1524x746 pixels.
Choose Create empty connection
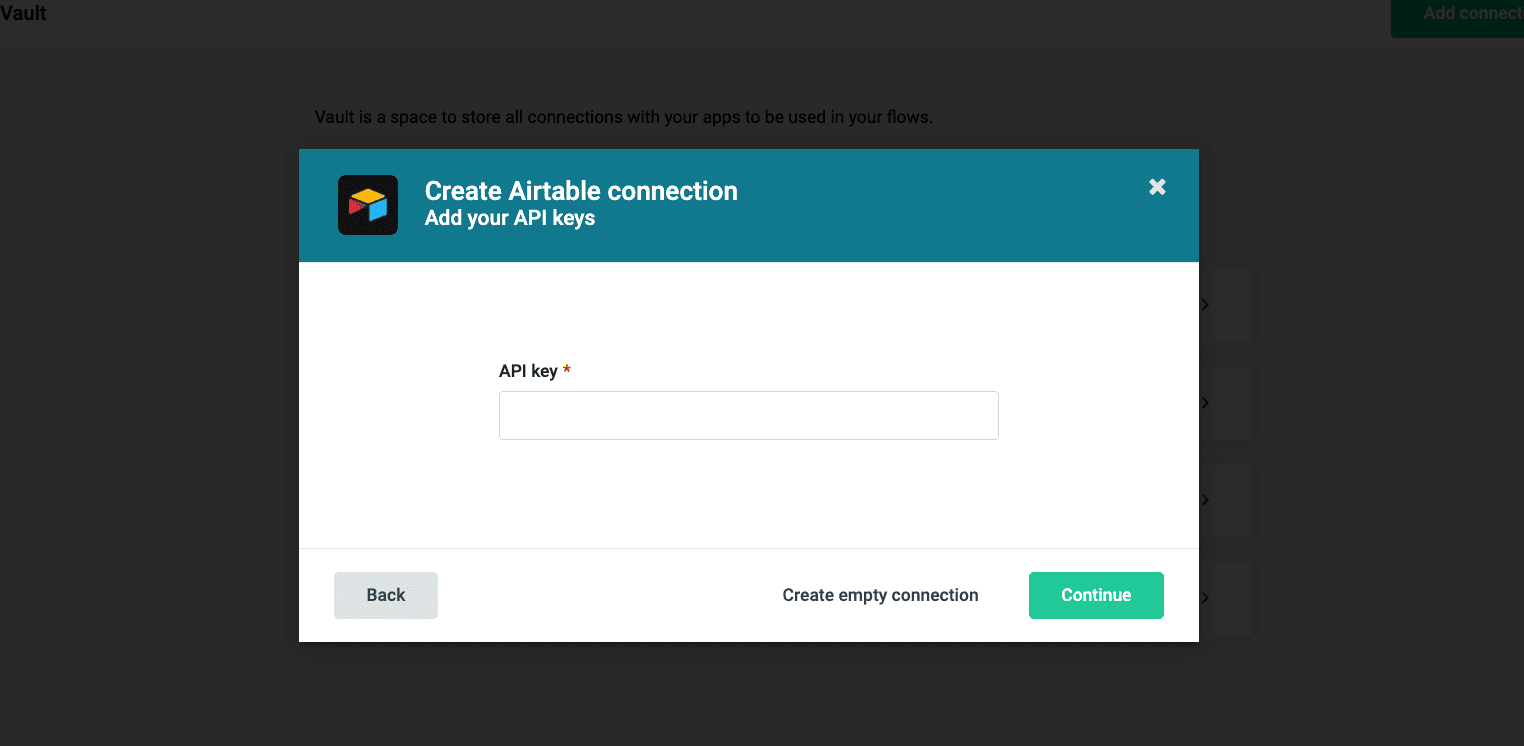click(880, 595)
